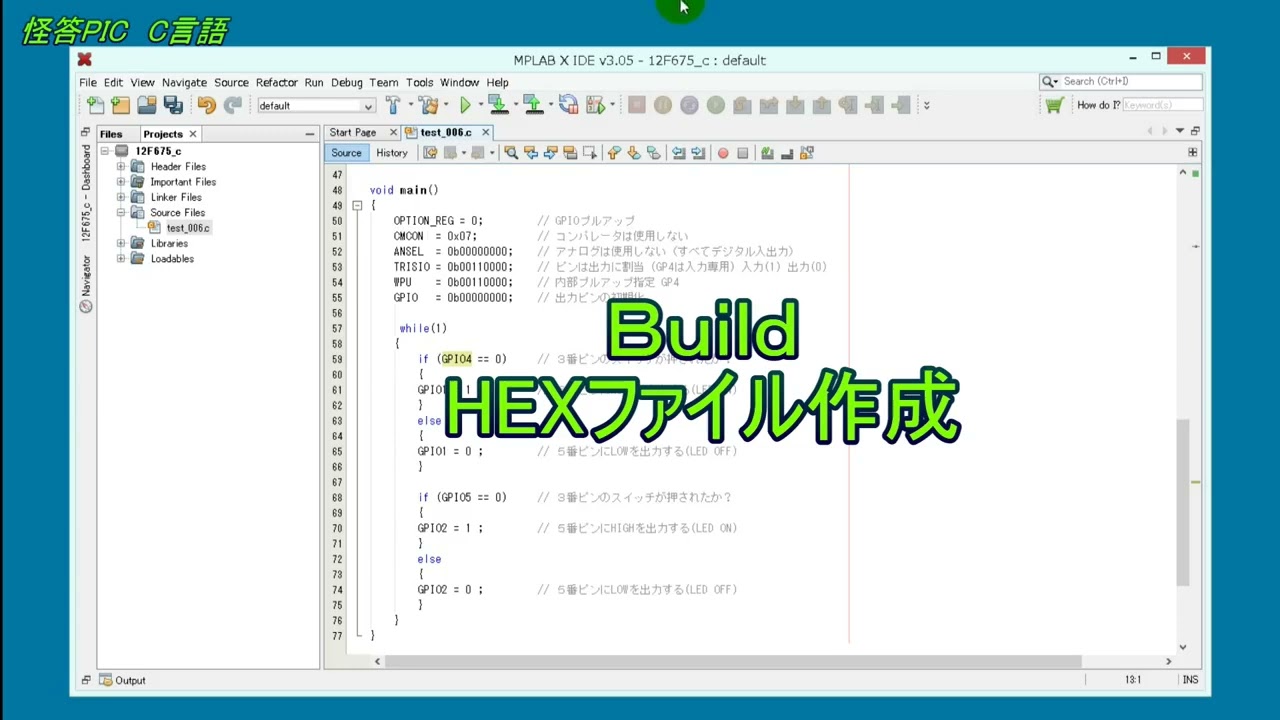This screenshot has width=1280, height=720.
Task: Expand the Header Files folder
Action: 121,167
